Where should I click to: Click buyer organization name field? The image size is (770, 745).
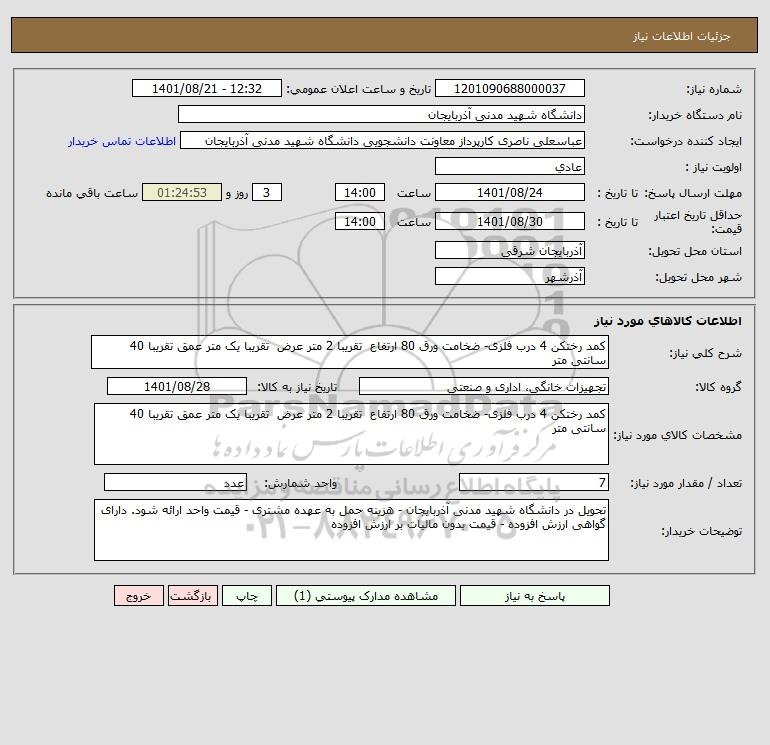tap(381, 114)
